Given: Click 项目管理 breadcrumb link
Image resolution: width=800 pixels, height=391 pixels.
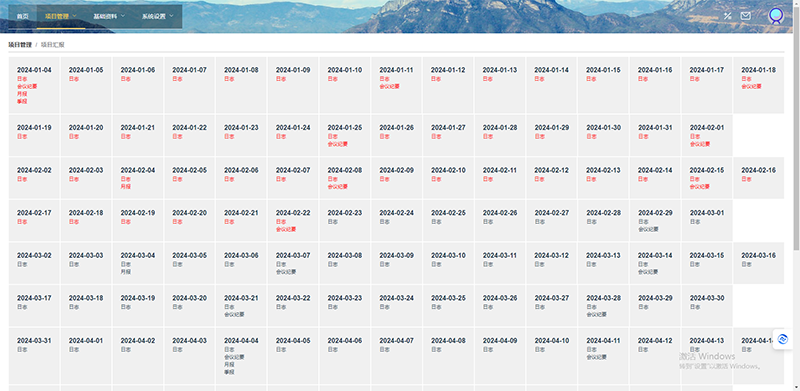Looking at the screenshot, I should click(x=20, y=45).
